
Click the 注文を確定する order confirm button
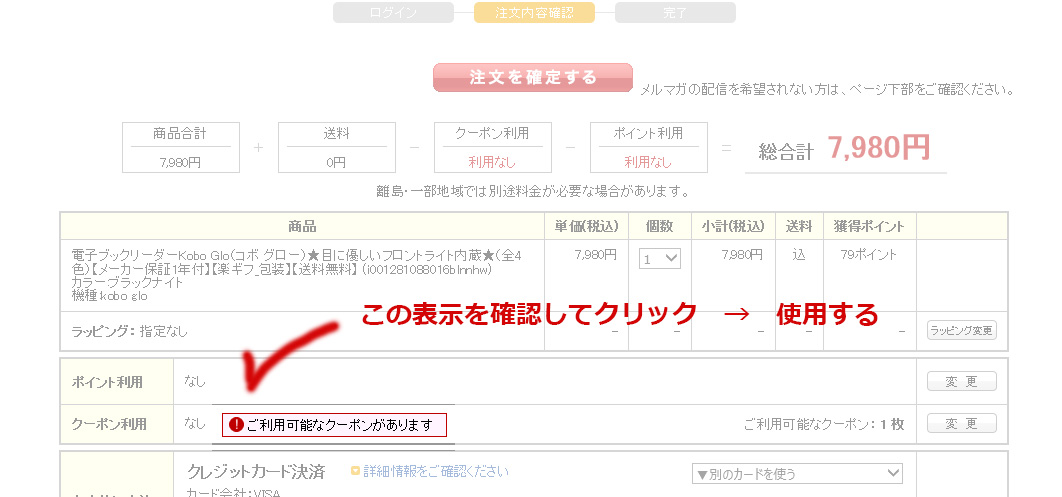tap(532, 78)
